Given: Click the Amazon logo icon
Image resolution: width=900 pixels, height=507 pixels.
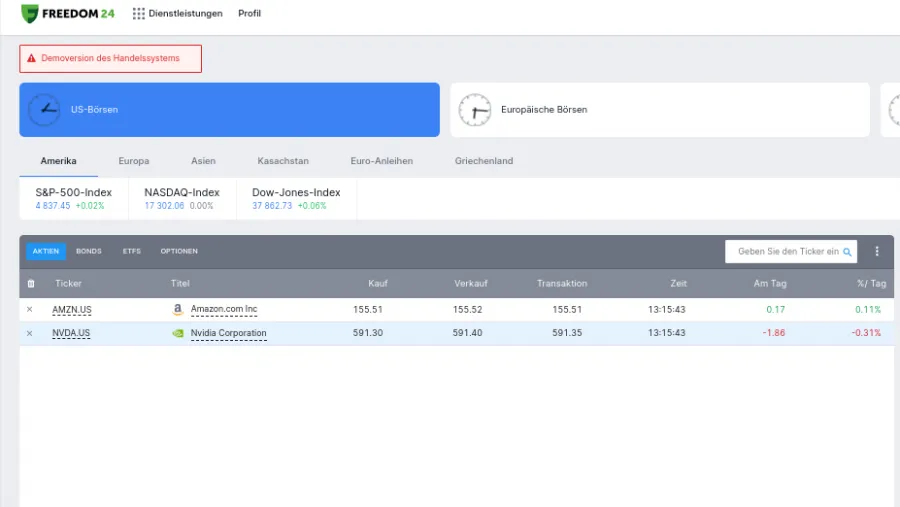Looking at the screenshot, I should coord(178,310).
